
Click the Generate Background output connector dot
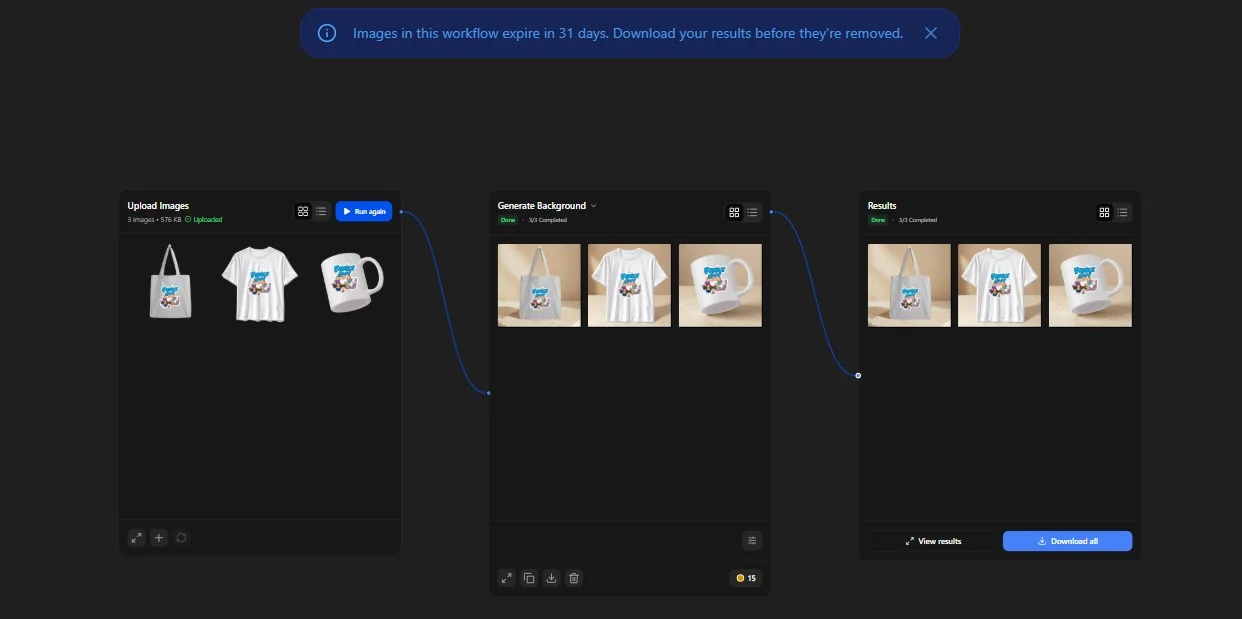tap(771, 211)
